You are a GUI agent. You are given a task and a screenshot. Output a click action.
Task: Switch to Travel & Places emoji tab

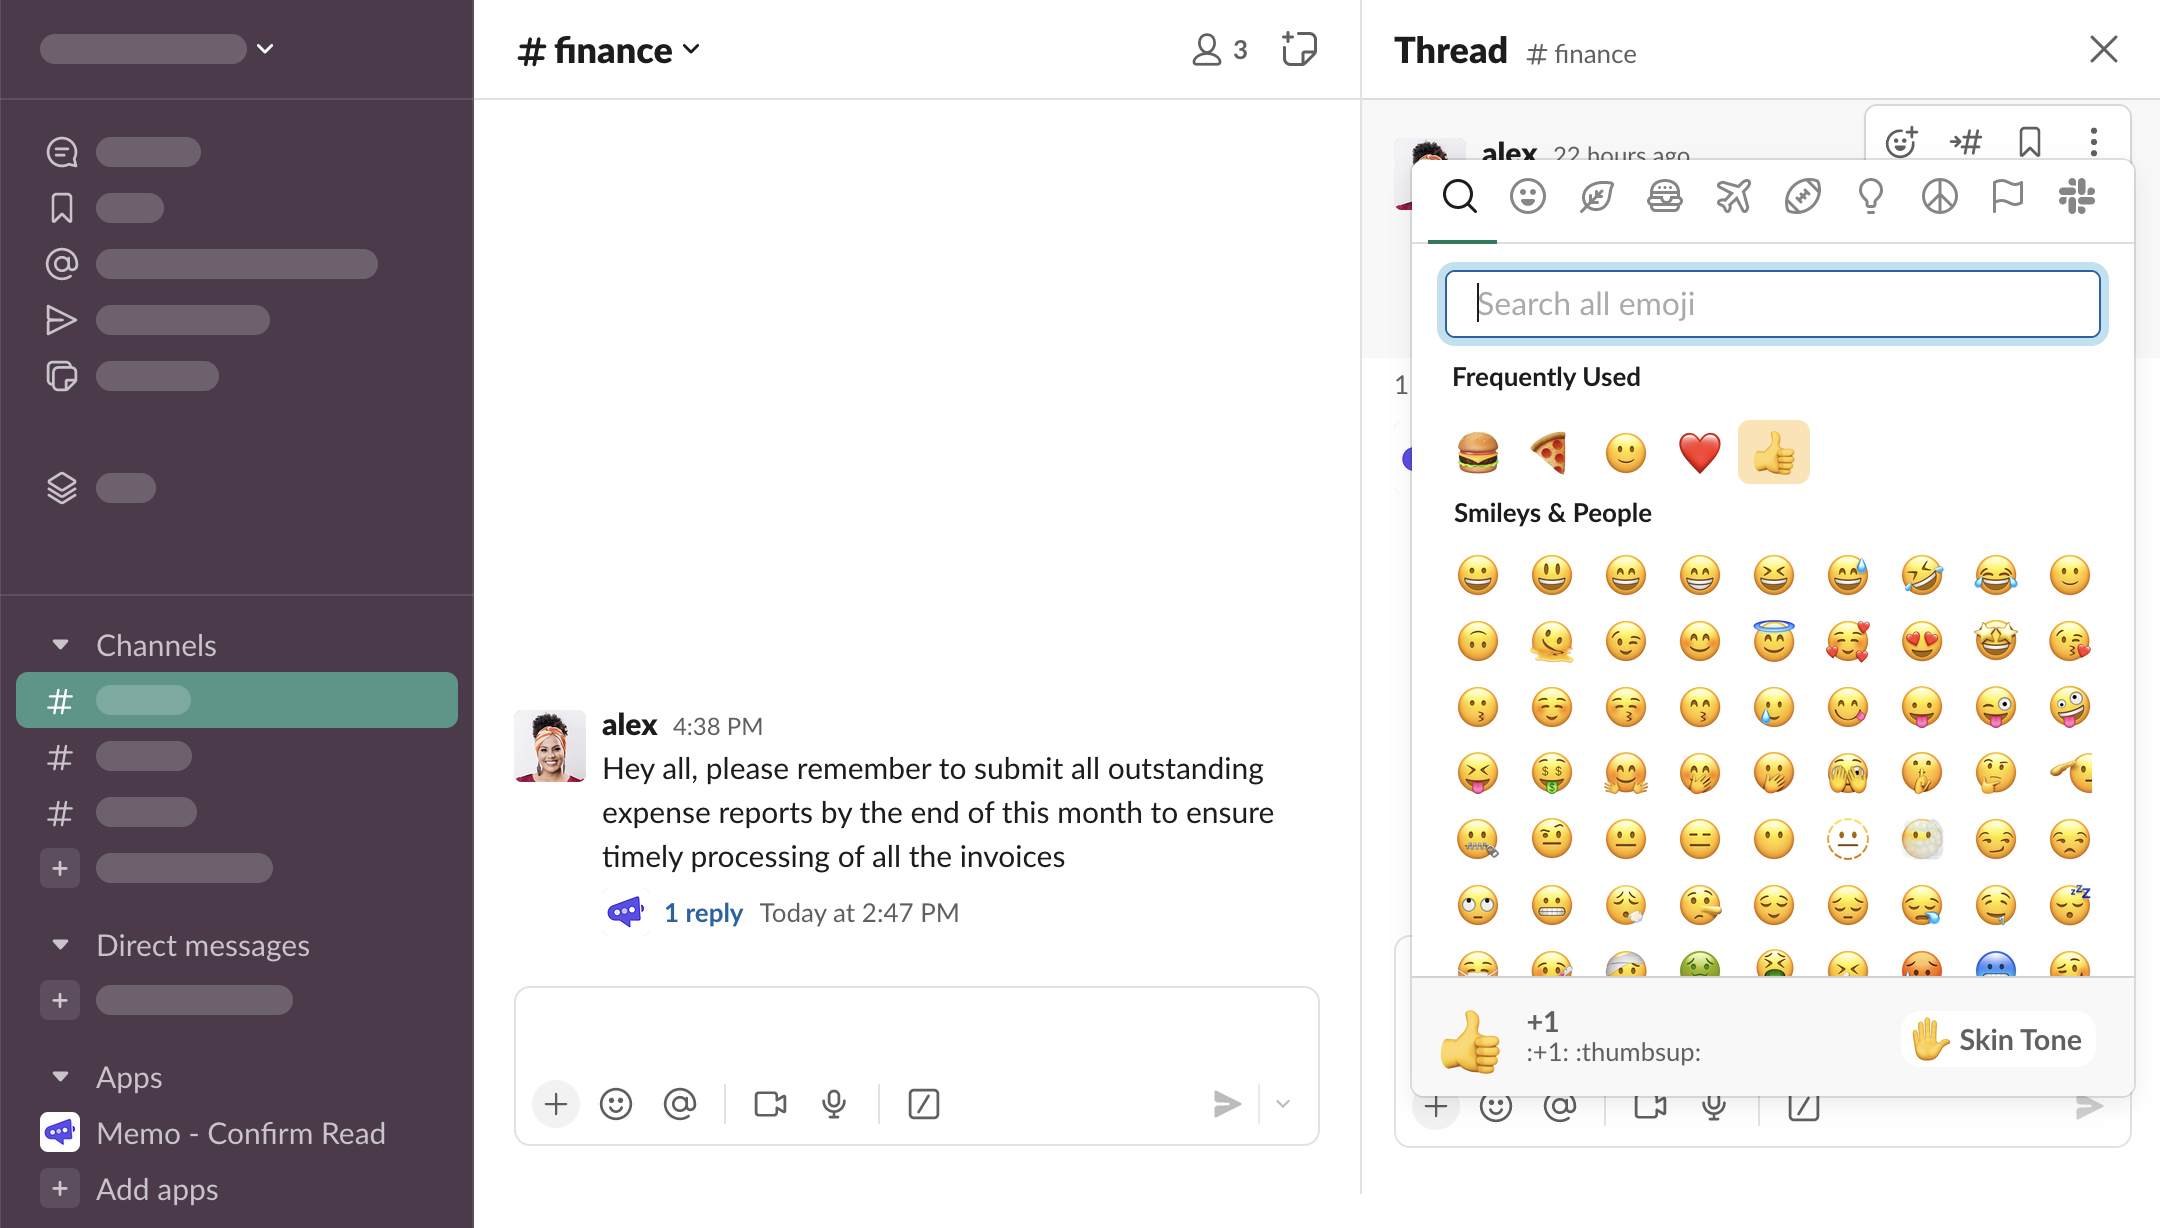(x=1733, y=197)
